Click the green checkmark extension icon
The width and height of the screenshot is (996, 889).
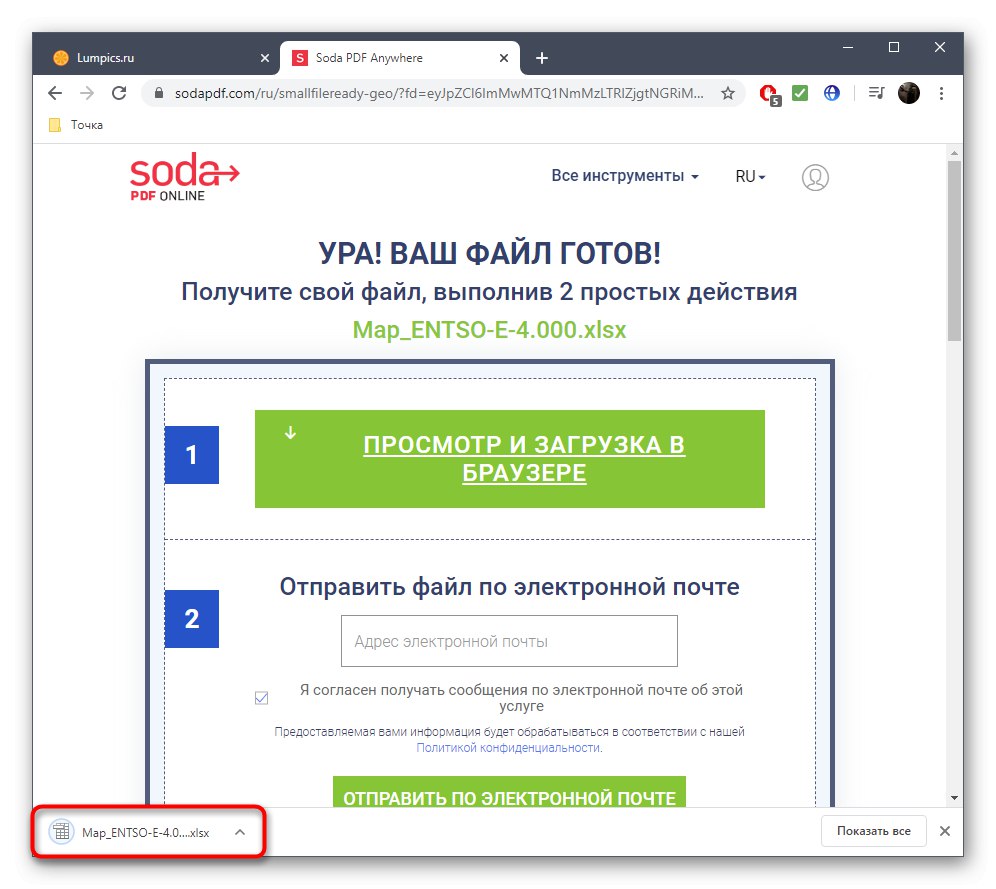[x=800, y=93]
